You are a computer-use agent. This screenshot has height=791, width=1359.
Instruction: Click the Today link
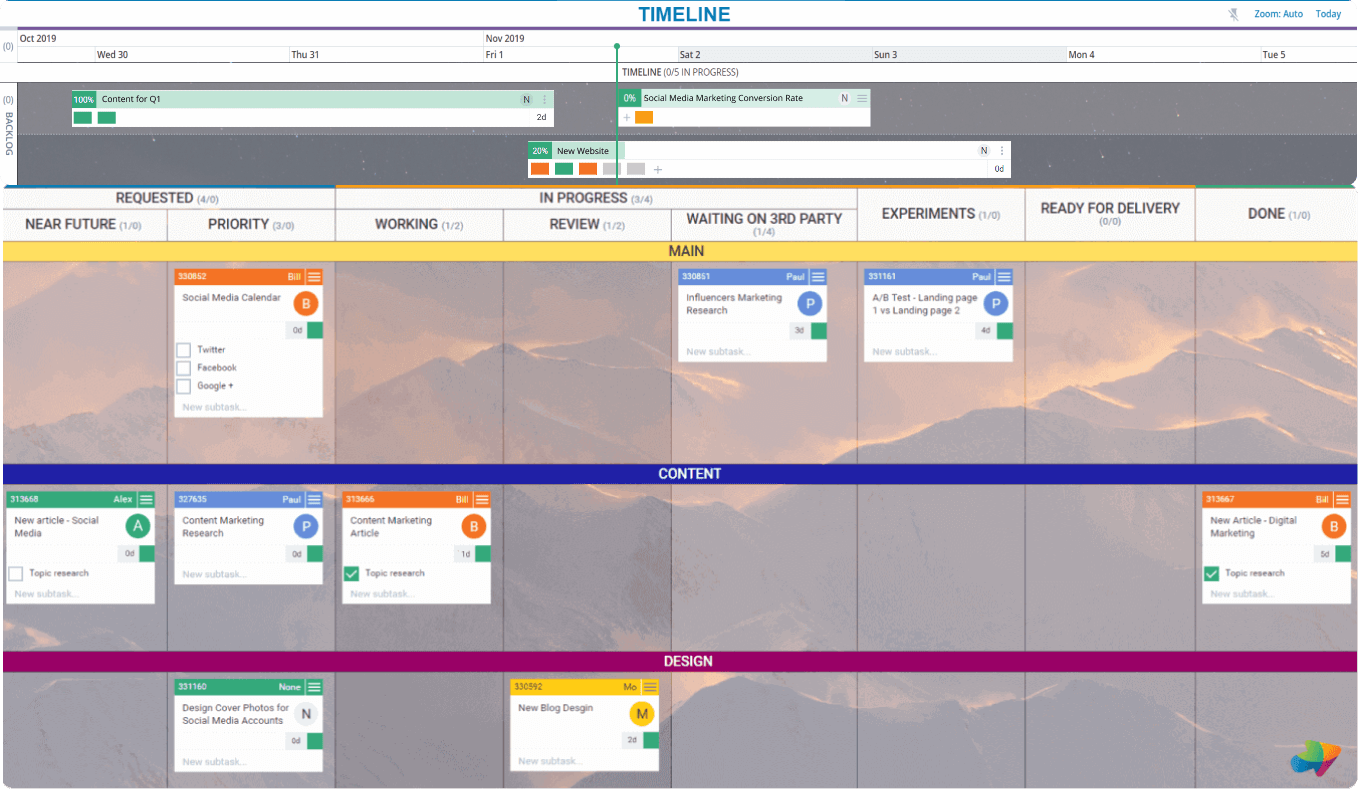coord(1328,13)
